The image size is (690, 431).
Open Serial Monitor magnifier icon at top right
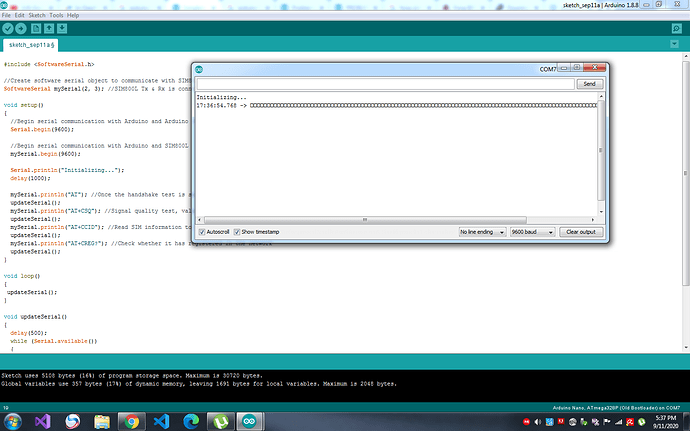[x=677, y=29]
